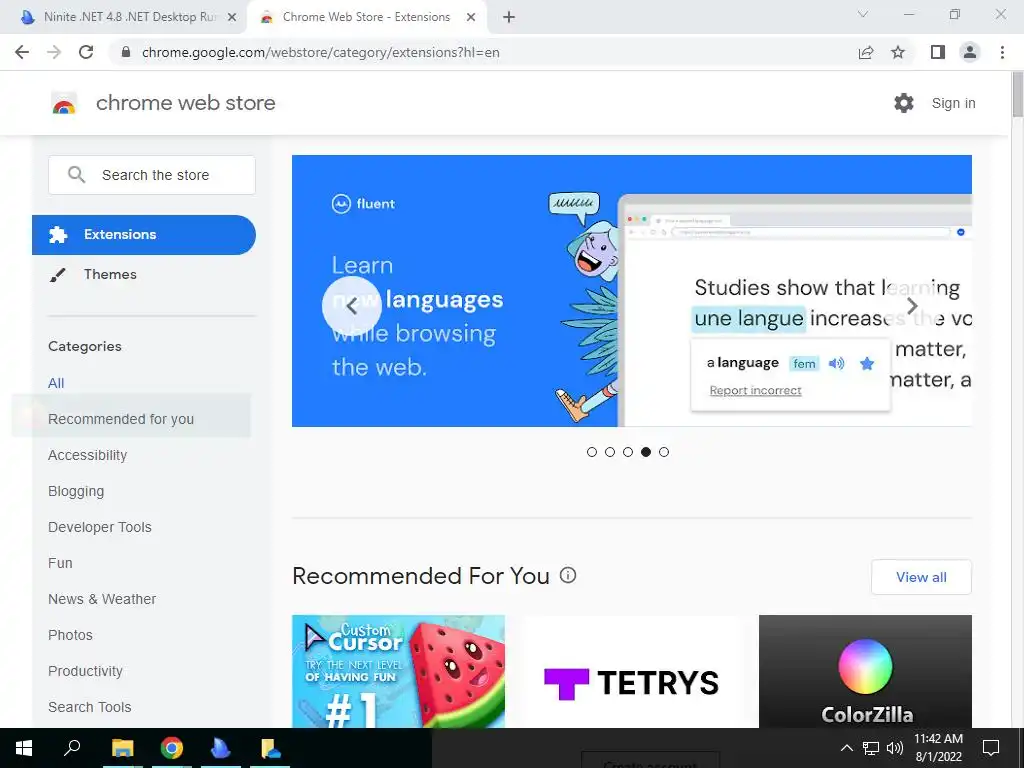The image size is (1024, 768).
Task: Click the browser forward arrow
Action: pyautogui.click(x=54, y=52)
